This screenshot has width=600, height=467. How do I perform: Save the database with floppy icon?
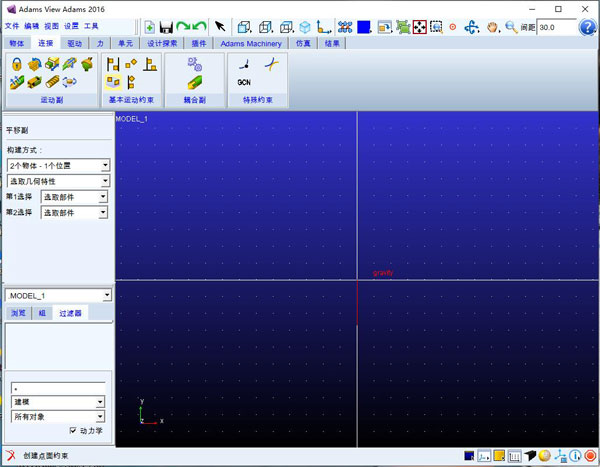[166, 27]
